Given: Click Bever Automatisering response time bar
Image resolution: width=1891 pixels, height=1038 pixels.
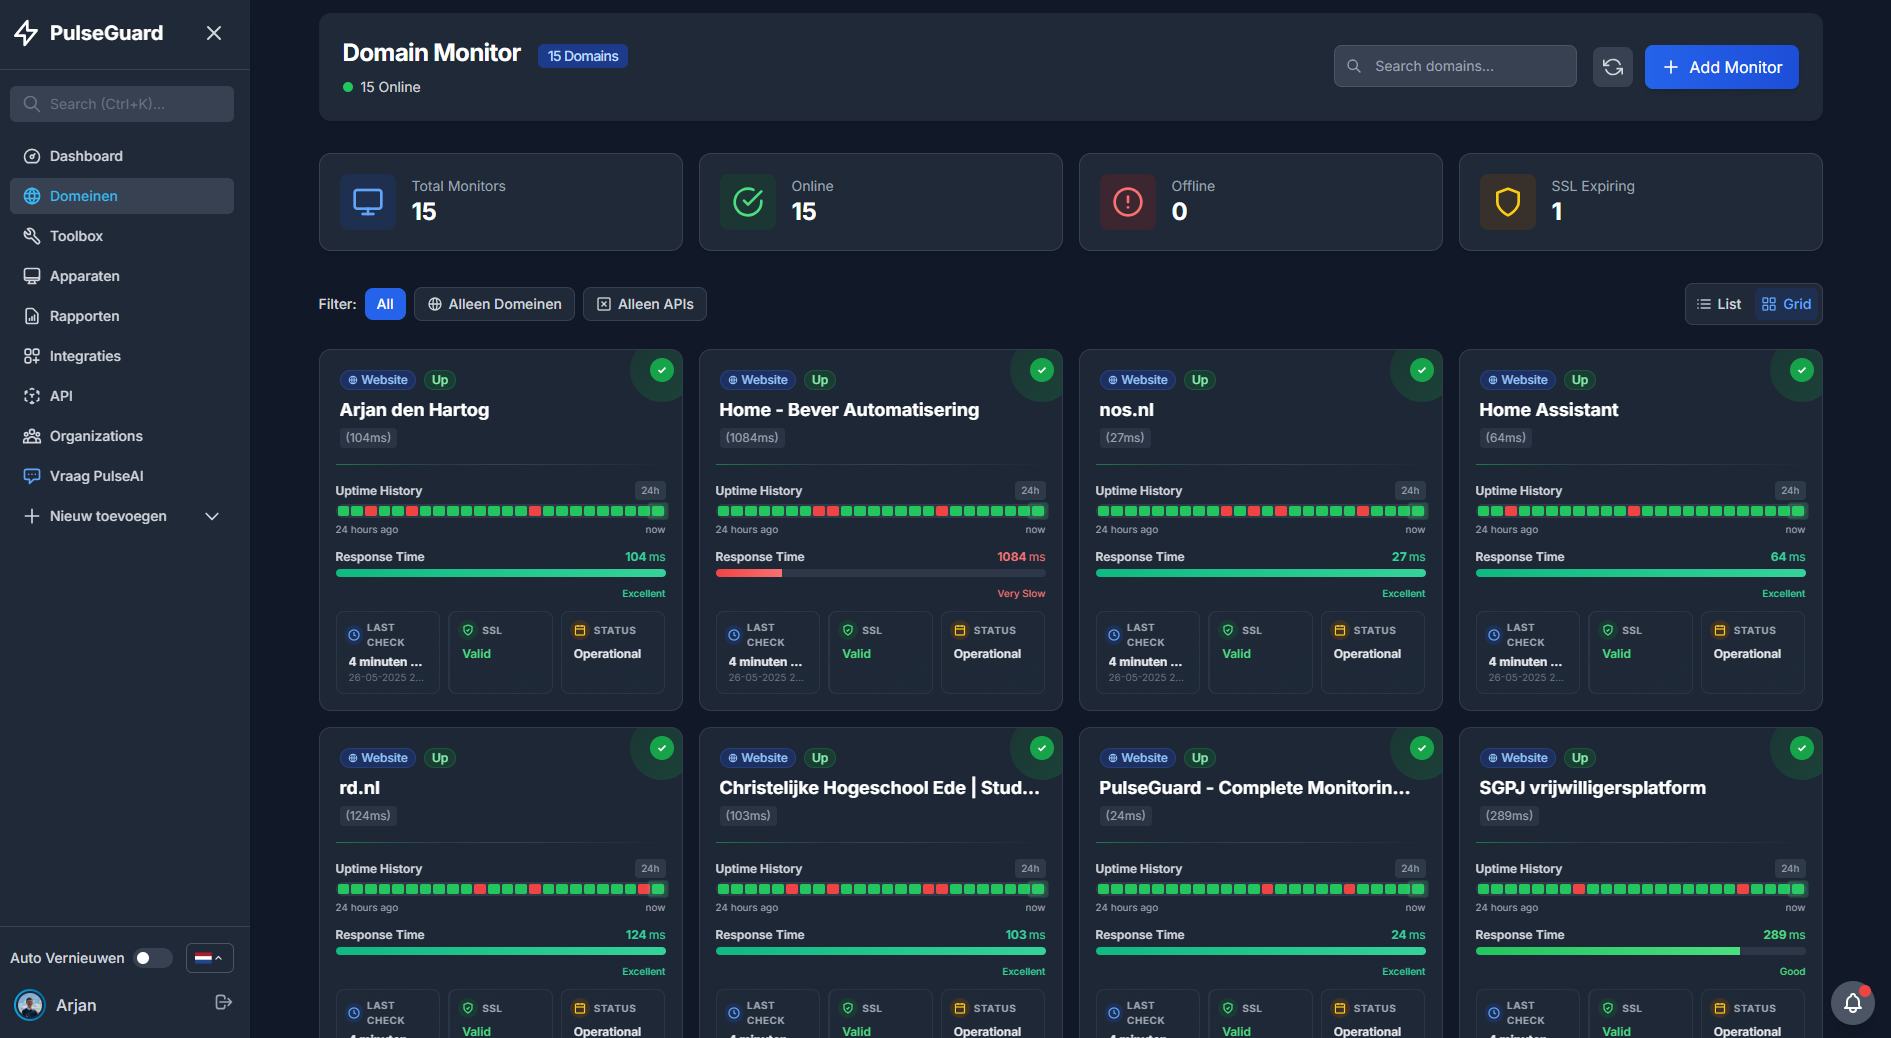Looking at the screenshot, I should [880, 574].
